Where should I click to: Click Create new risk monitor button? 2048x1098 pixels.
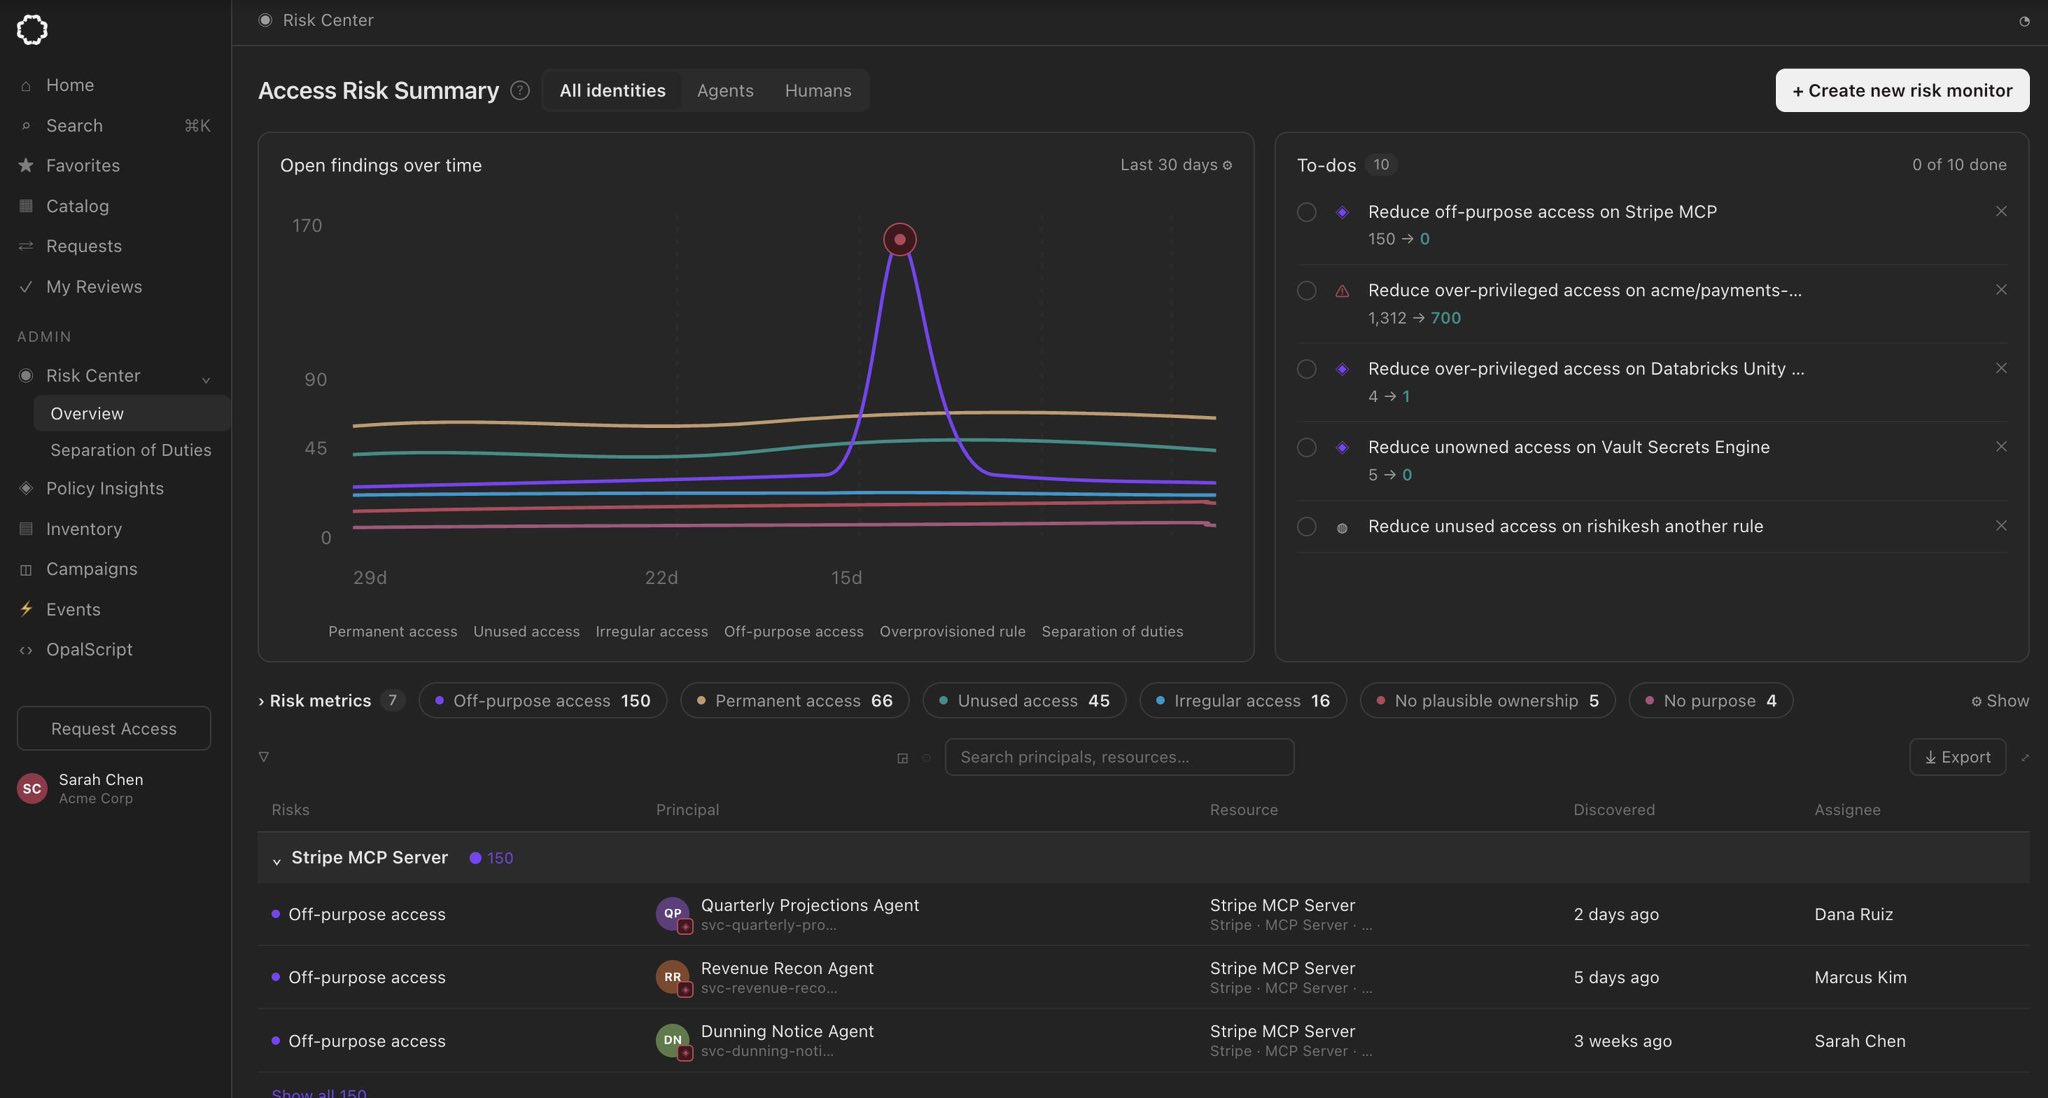pos(1902,90)
